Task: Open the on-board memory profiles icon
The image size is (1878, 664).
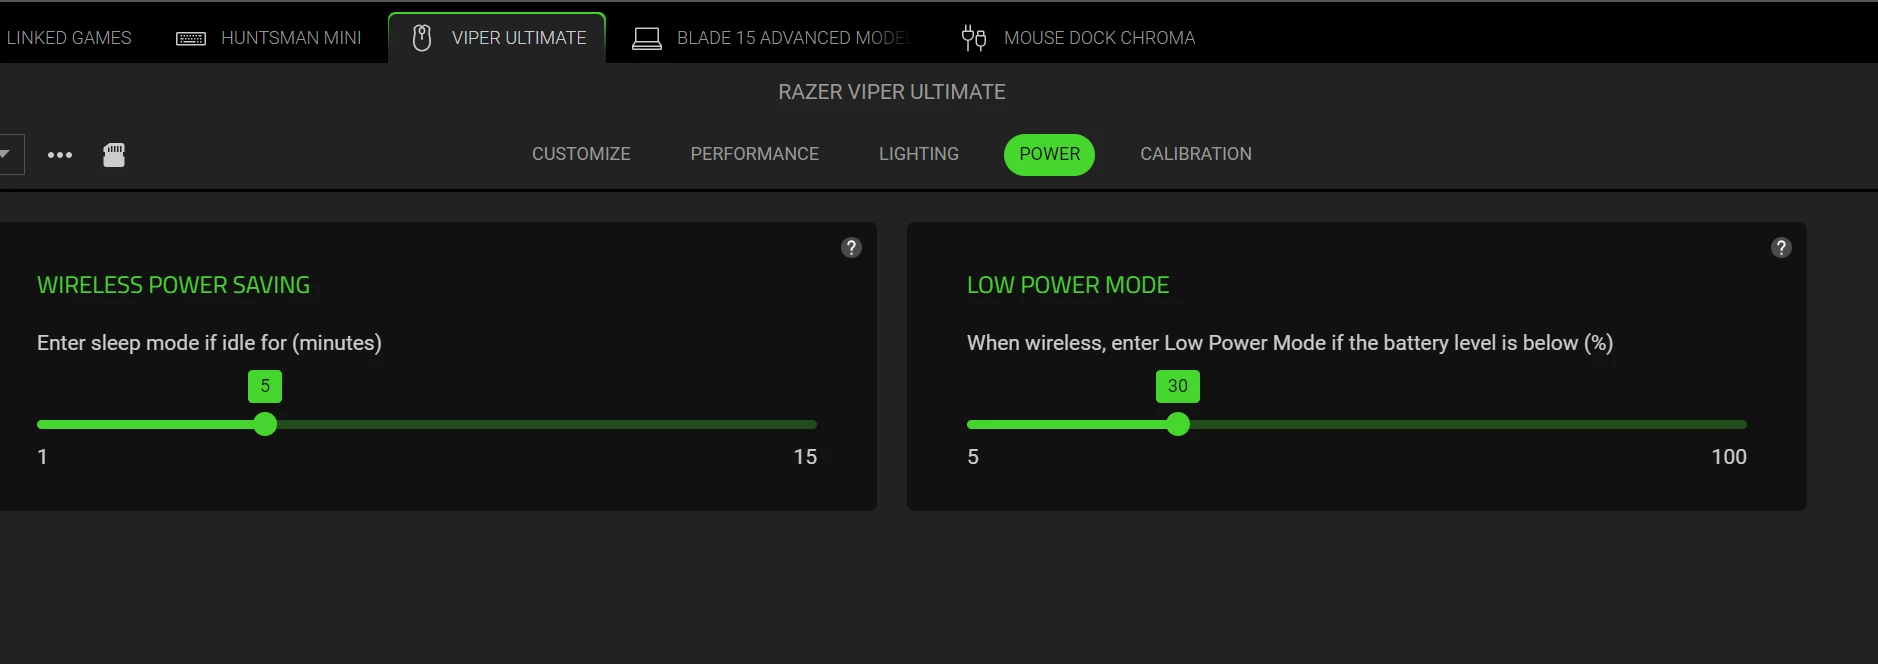Action: coord(114,155)
